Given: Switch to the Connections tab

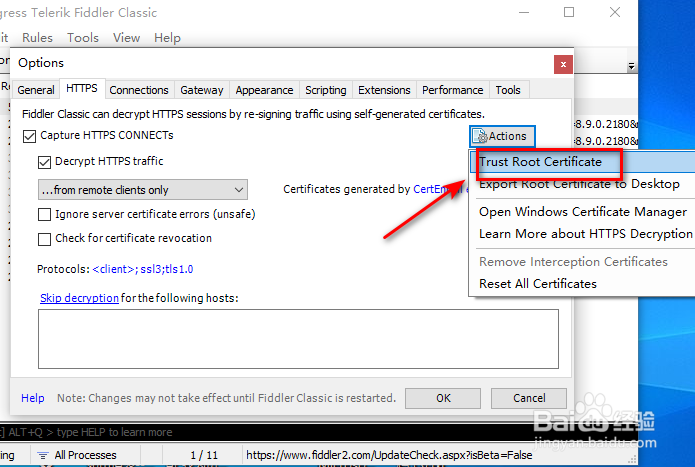Looking at the screenshot, I should click(139, 90).
